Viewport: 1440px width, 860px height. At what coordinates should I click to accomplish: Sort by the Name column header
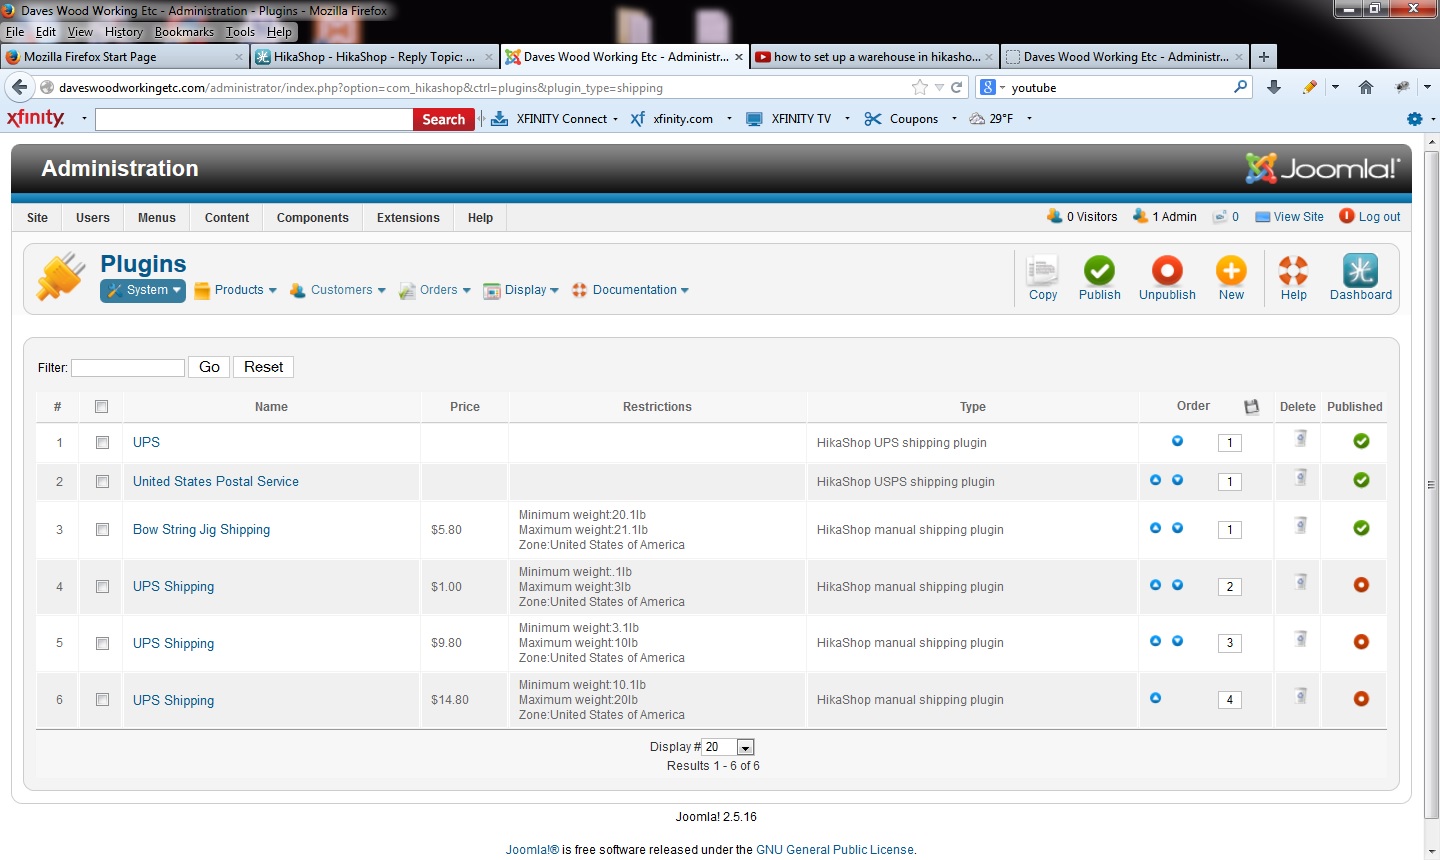[271, 407]
